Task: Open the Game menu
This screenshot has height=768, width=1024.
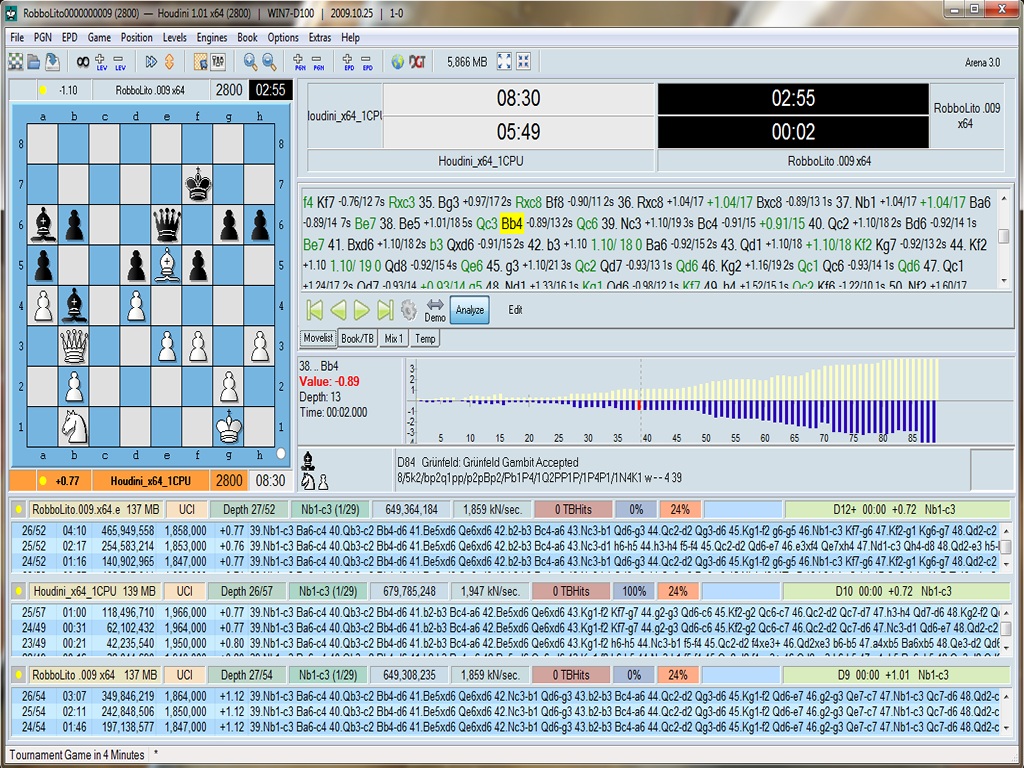Action: tap(99, 37)
